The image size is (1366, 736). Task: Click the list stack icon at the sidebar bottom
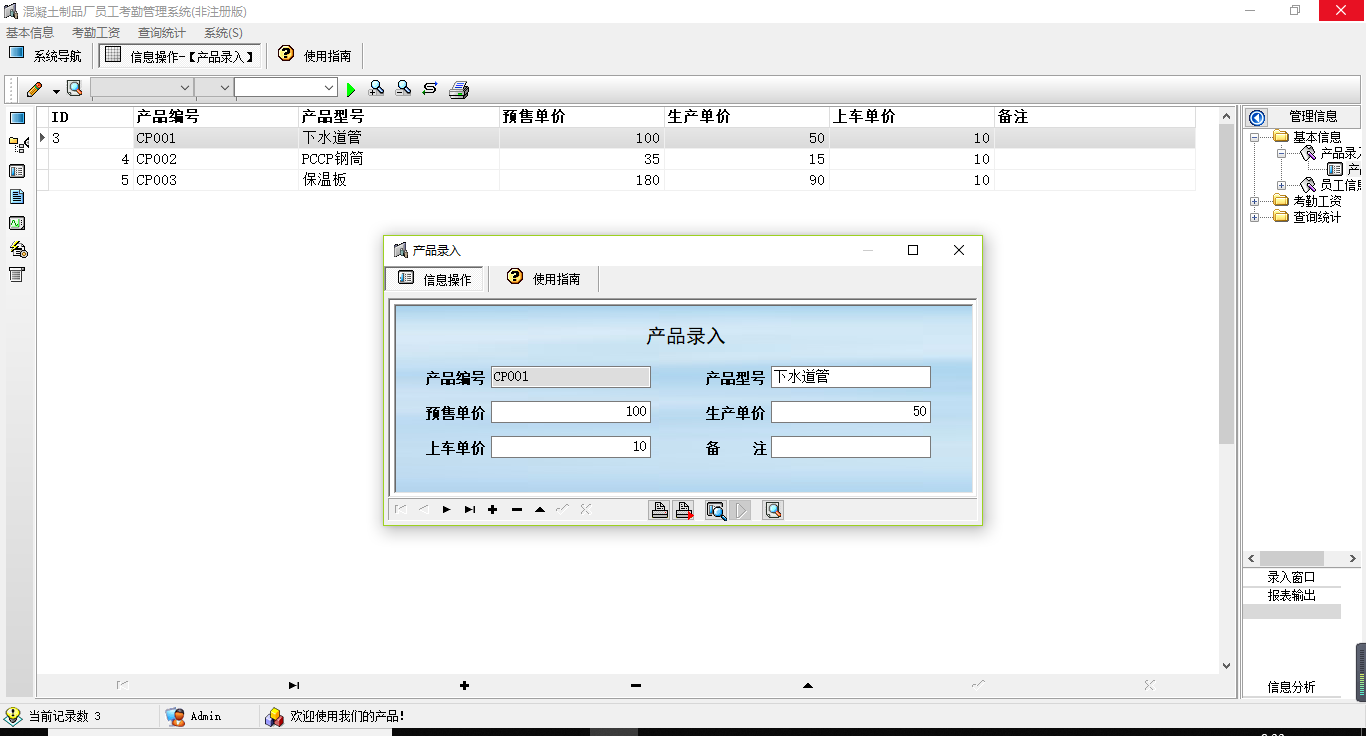tap(17, 275)
